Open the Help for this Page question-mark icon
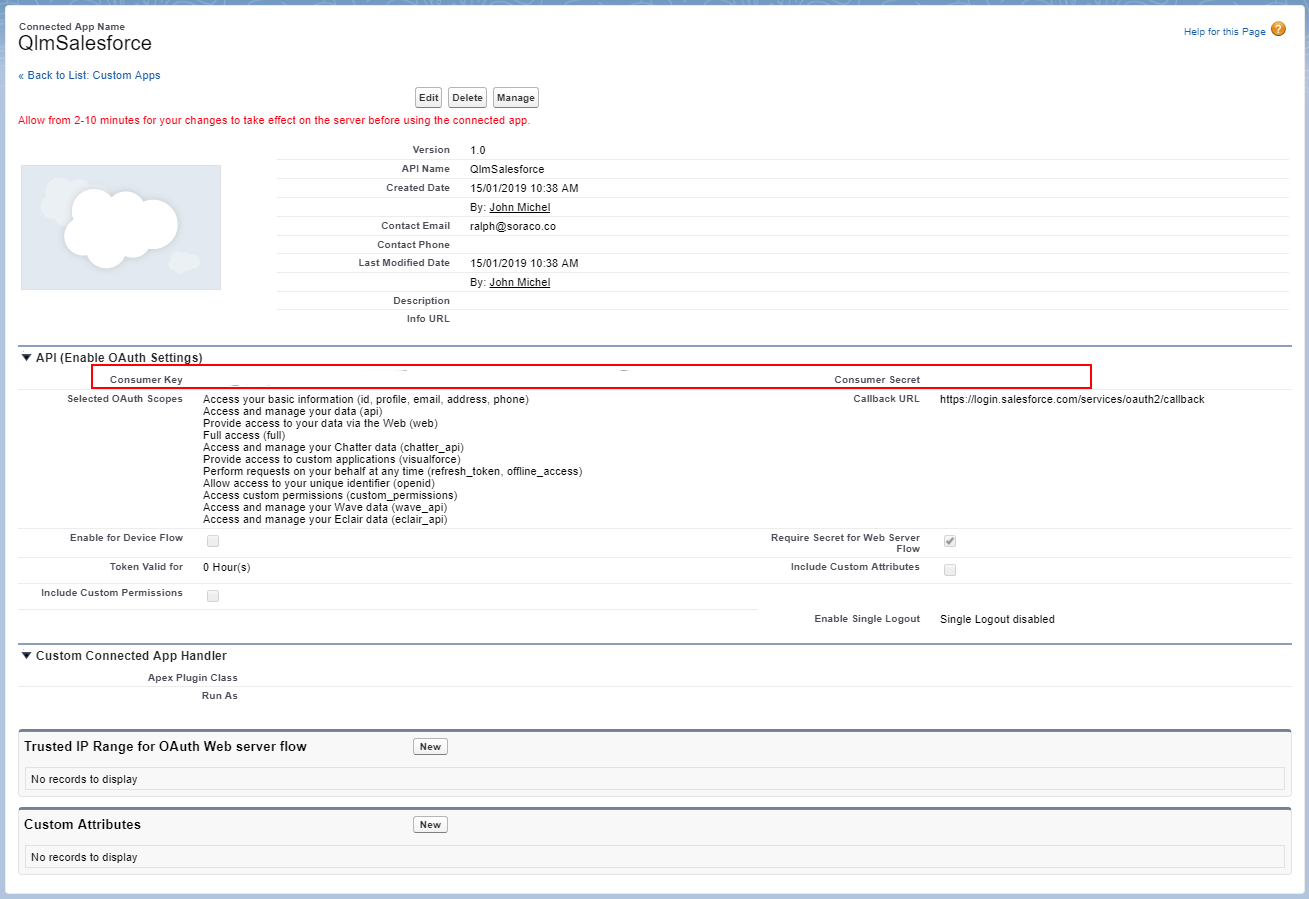The width and height of the screenshot is (1309, 899). point(1278,30)
